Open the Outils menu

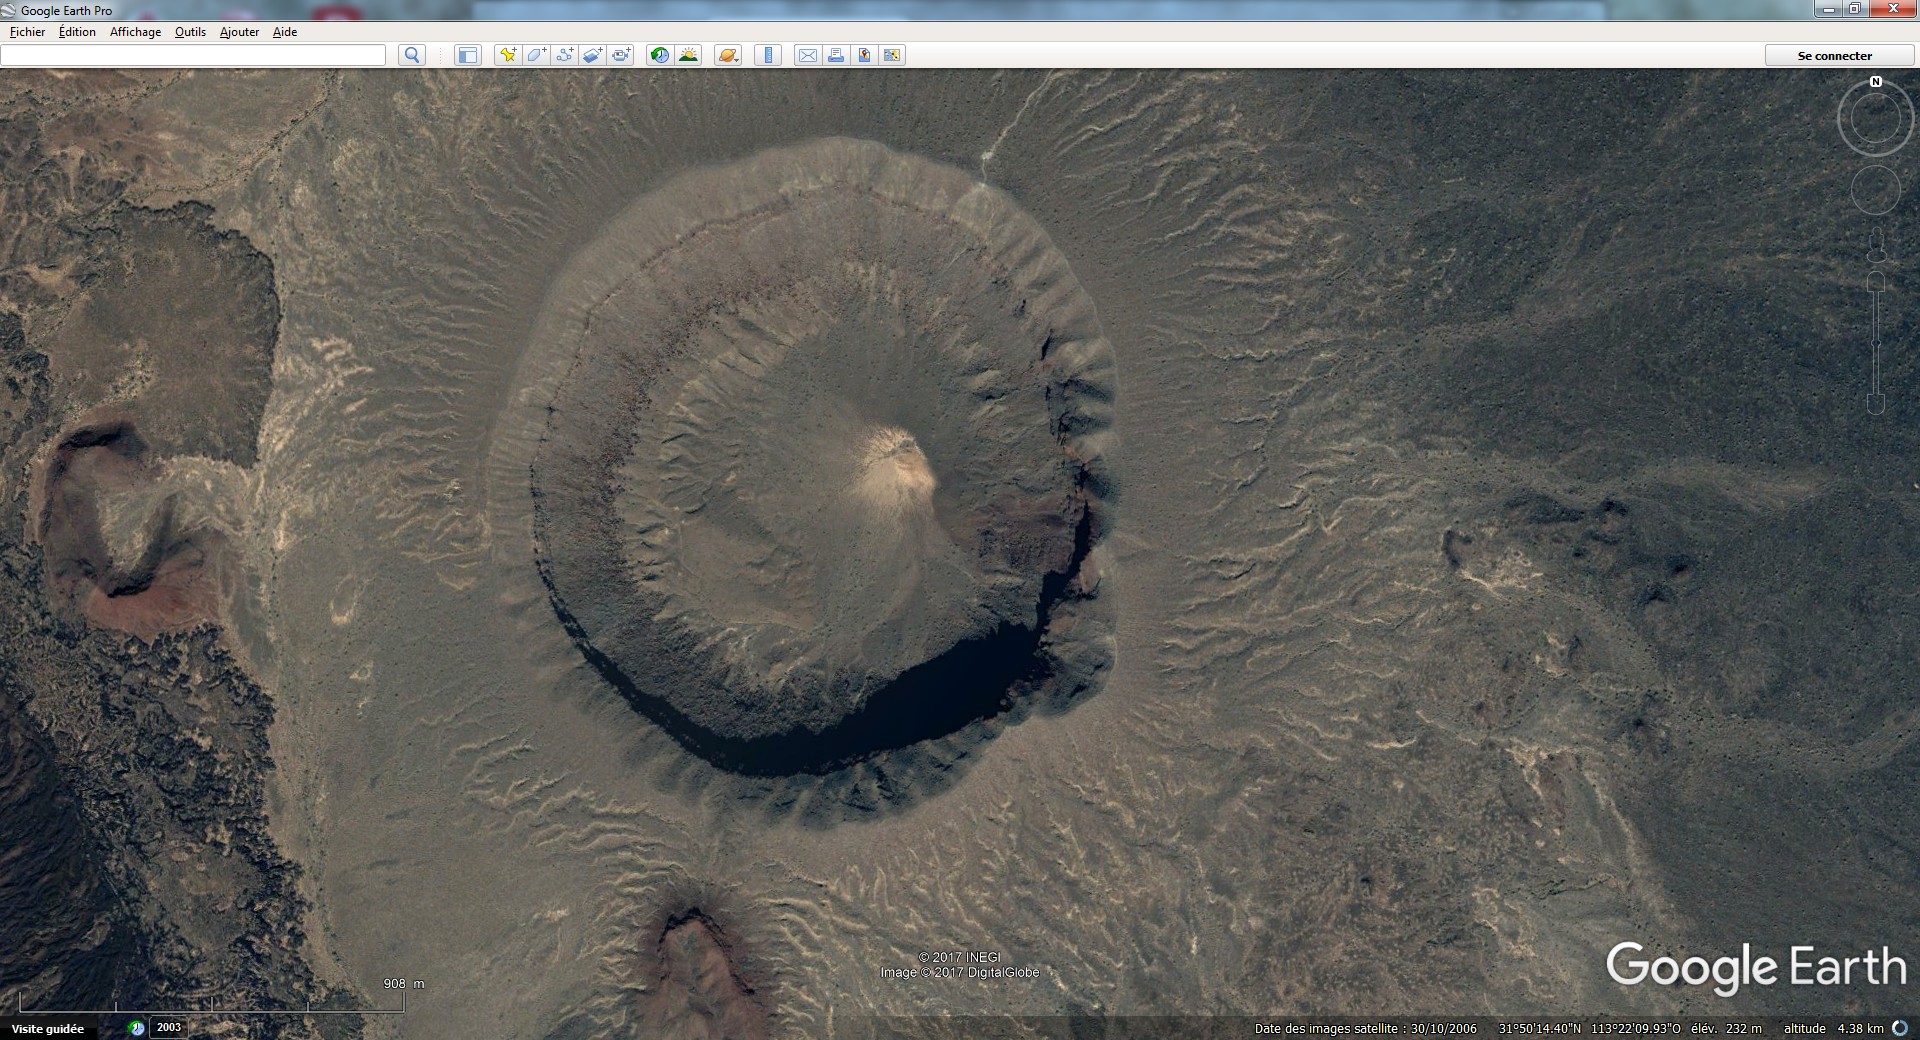tap(190, 32)
